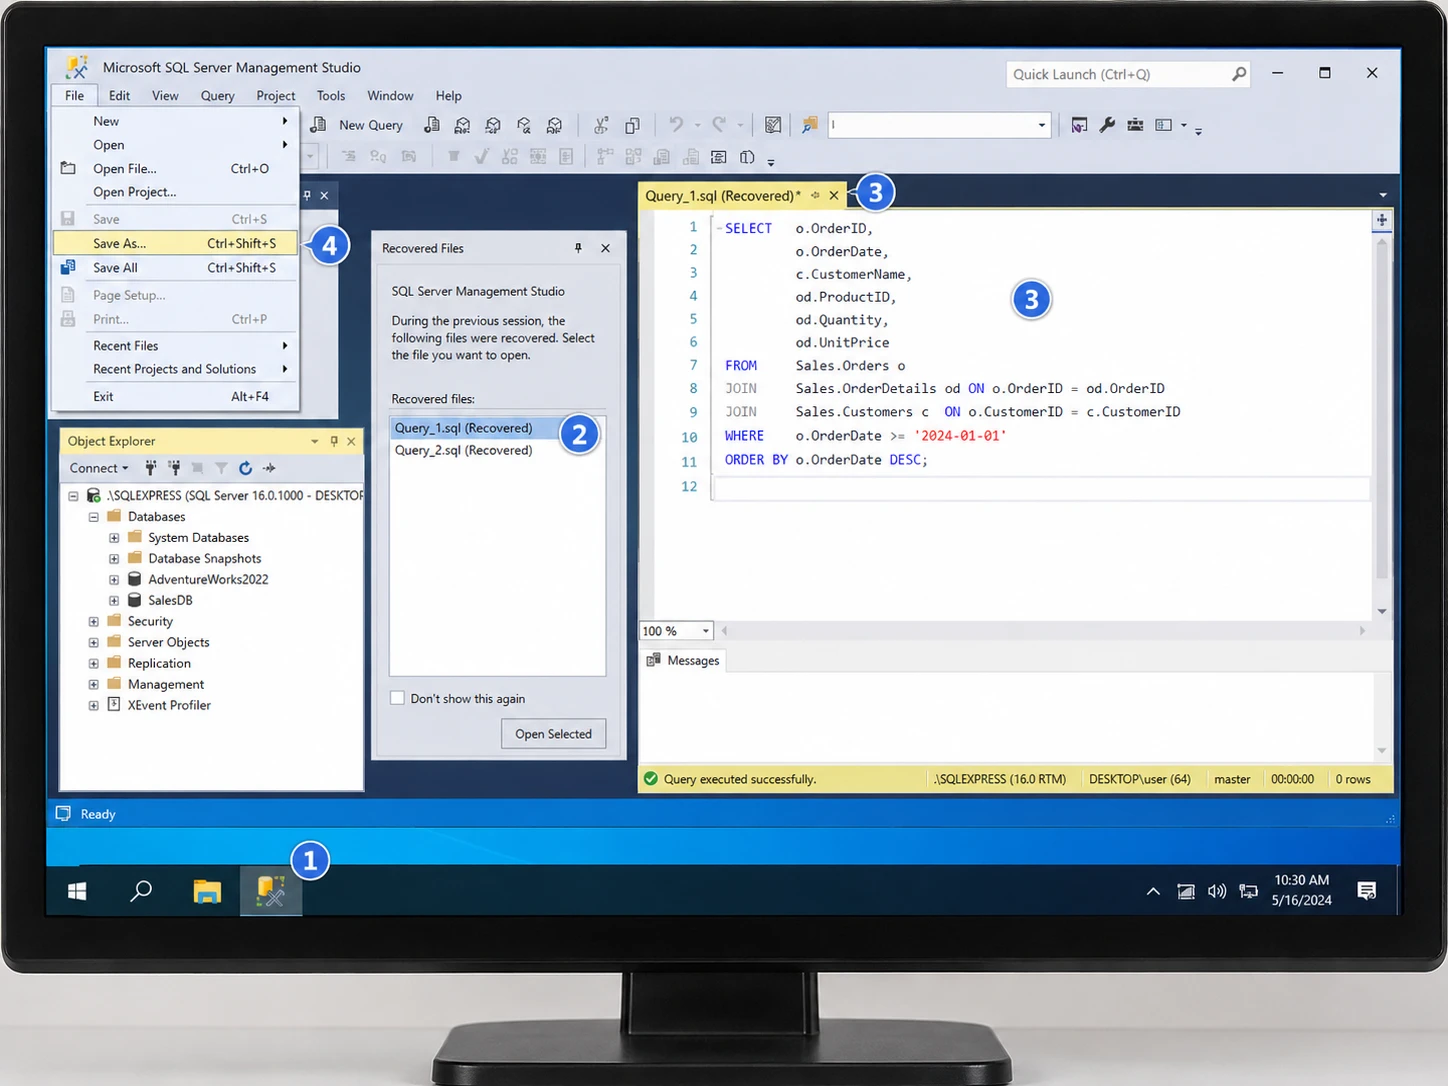Image resolution: width=1448 pixels, height=1086 pixels.
Task: Collapse the SELECT statement outline box
Action: tap(718, 229)
